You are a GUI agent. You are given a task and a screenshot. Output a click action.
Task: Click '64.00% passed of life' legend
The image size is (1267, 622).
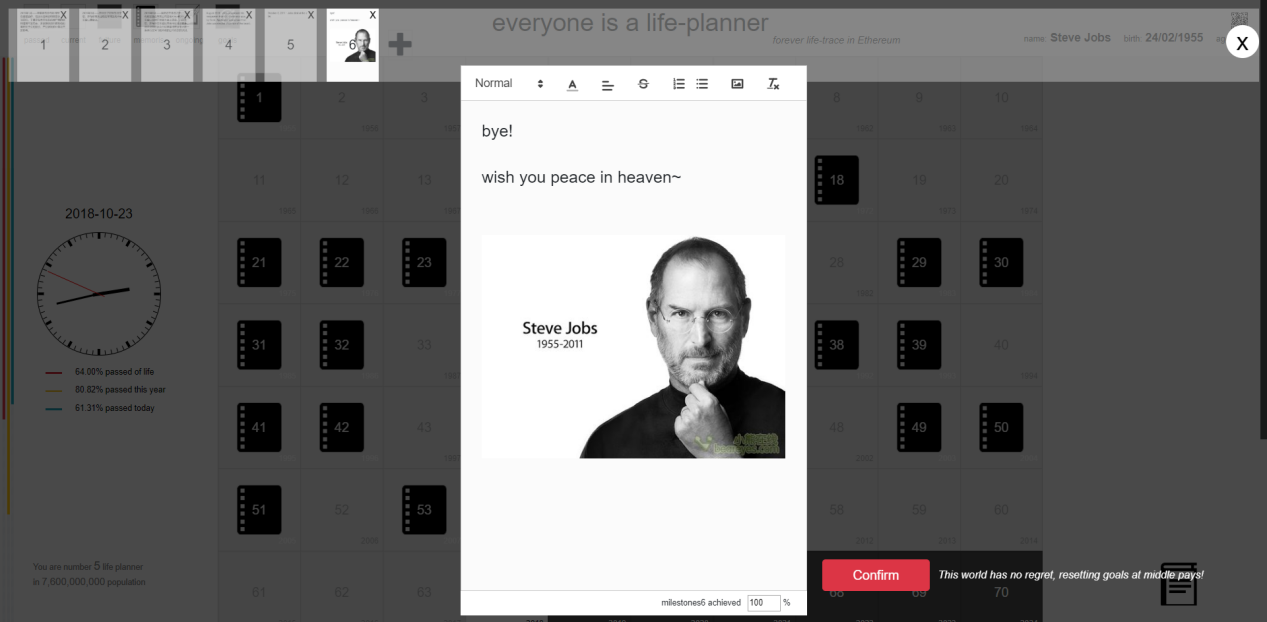click(114, 372)
